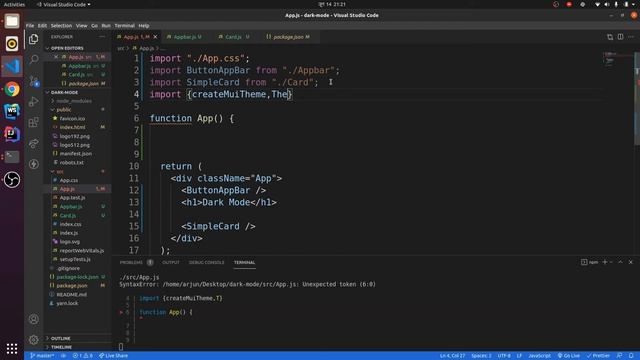Open the Explorer view in activity bar
This screenshot has width=640, height=360.
(34, 39)
